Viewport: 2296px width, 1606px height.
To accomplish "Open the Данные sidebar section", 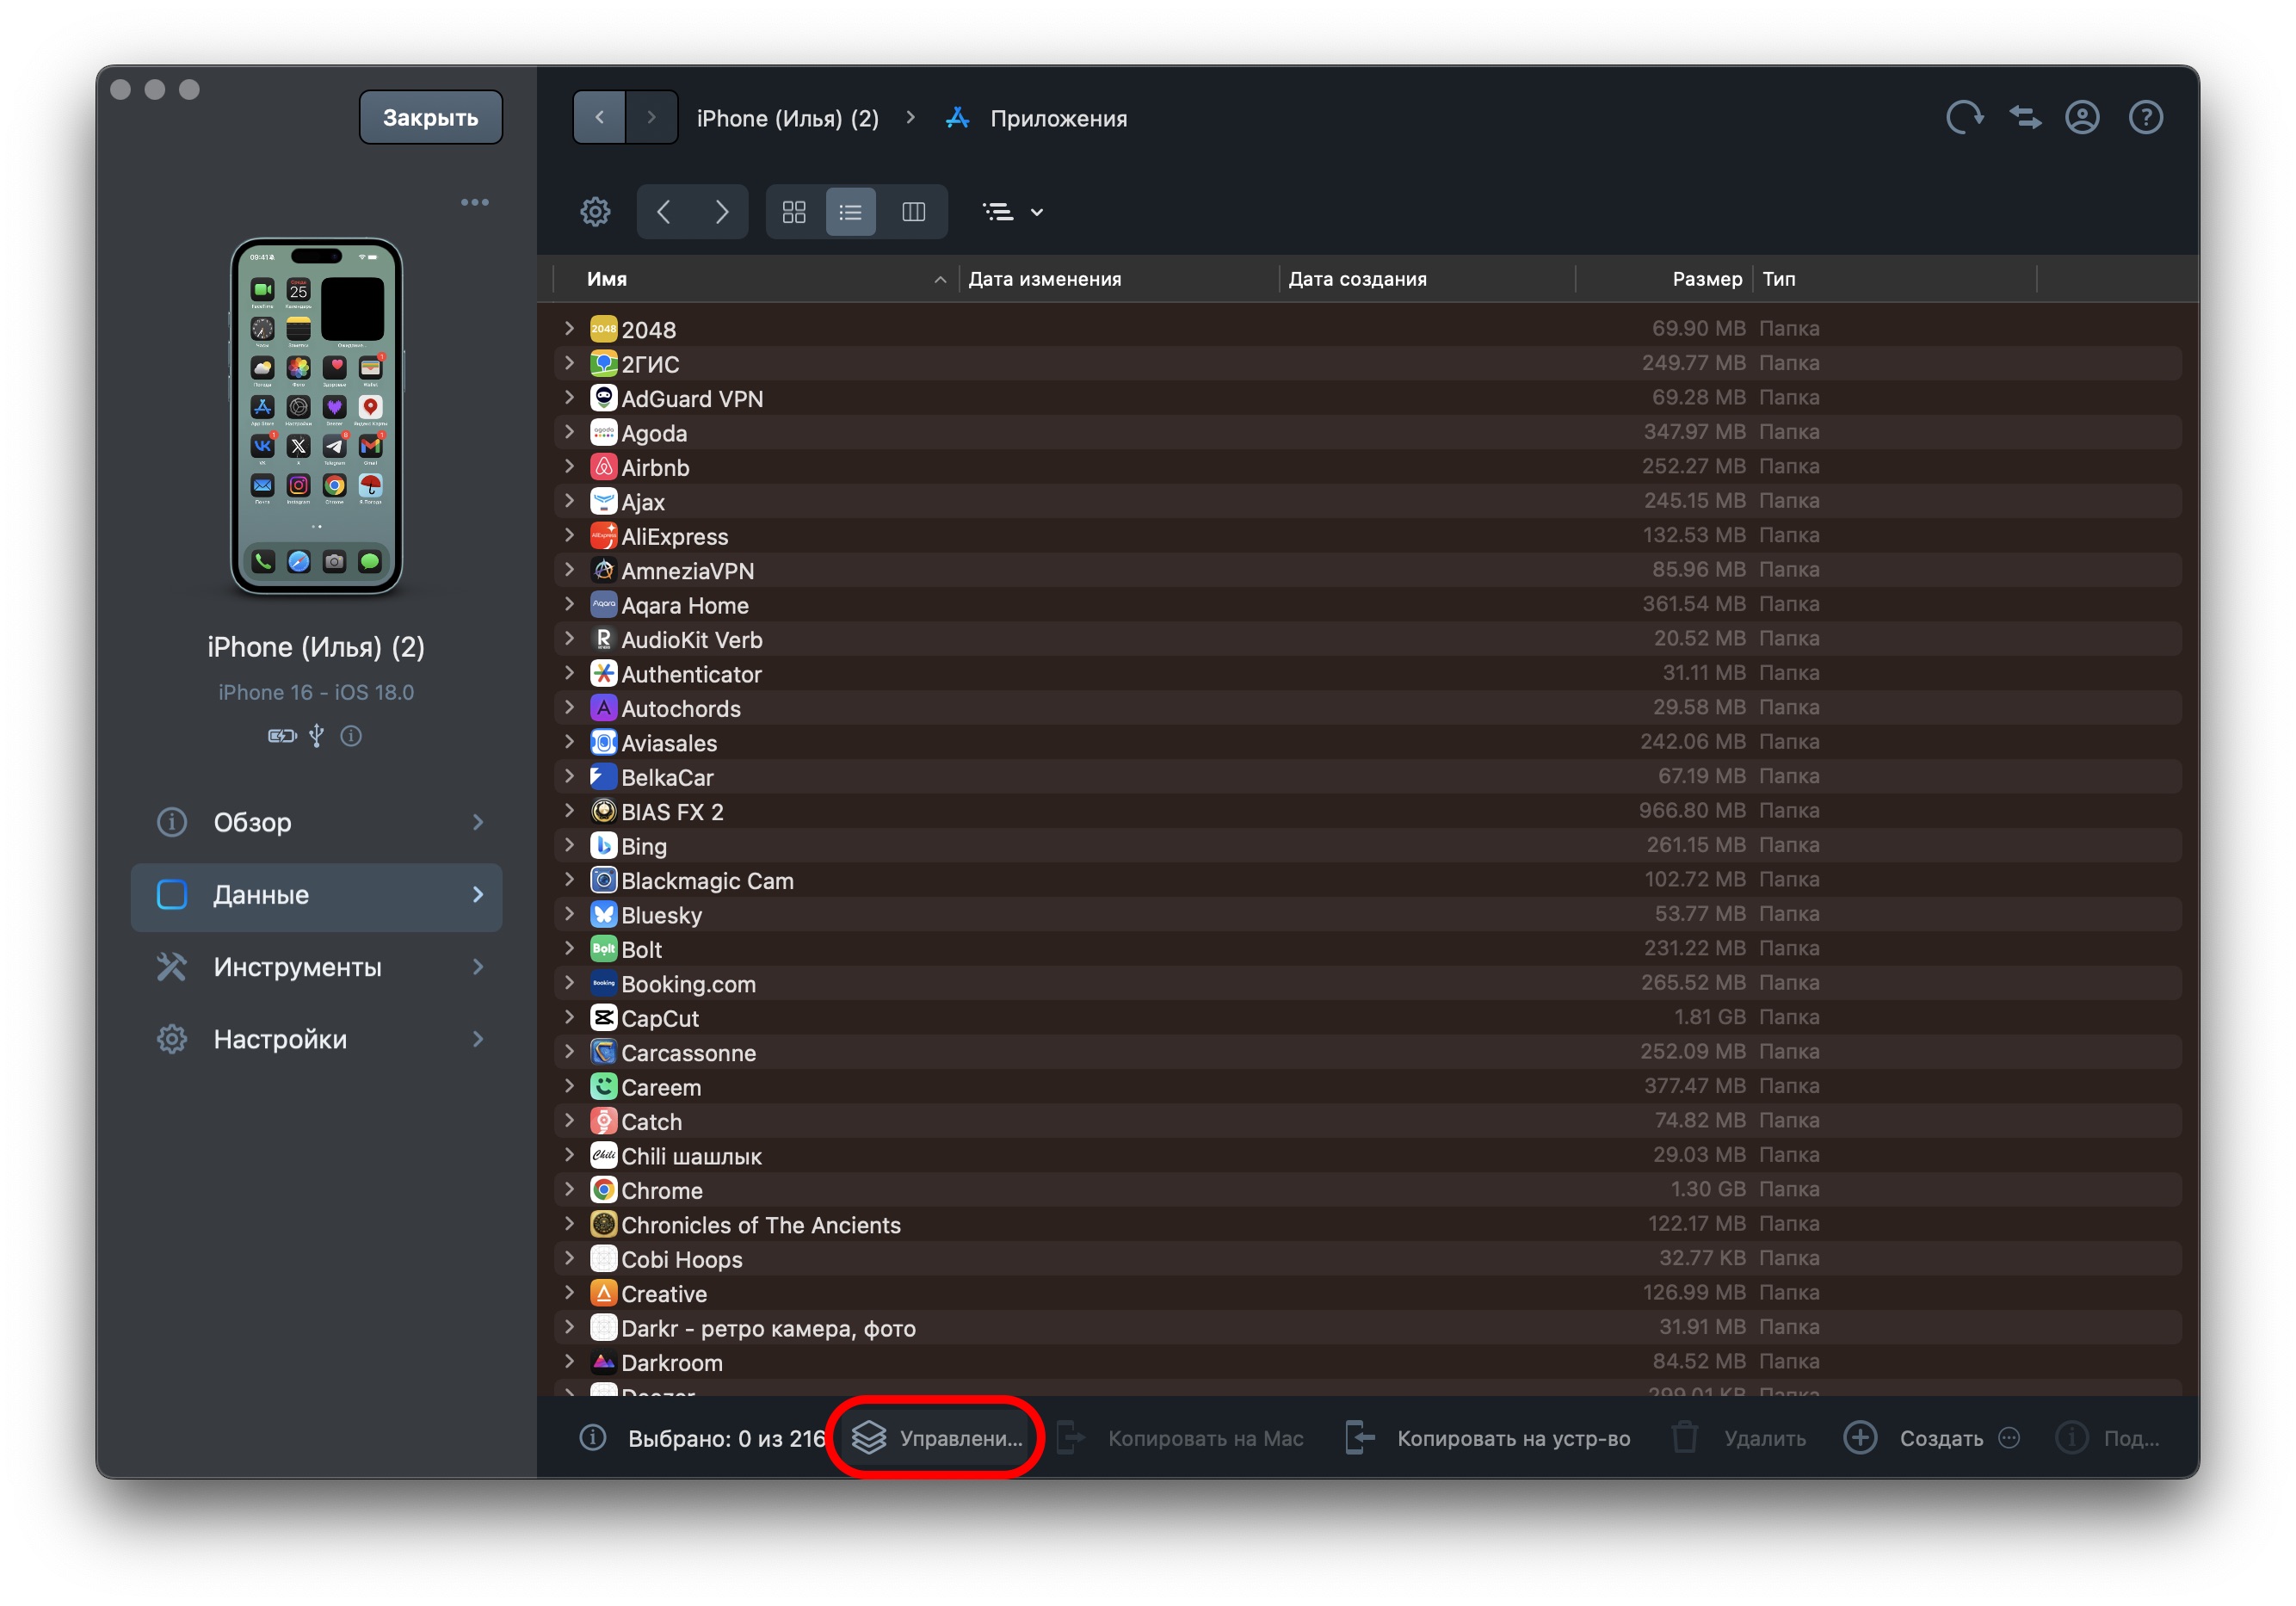I will pos(317,896).
